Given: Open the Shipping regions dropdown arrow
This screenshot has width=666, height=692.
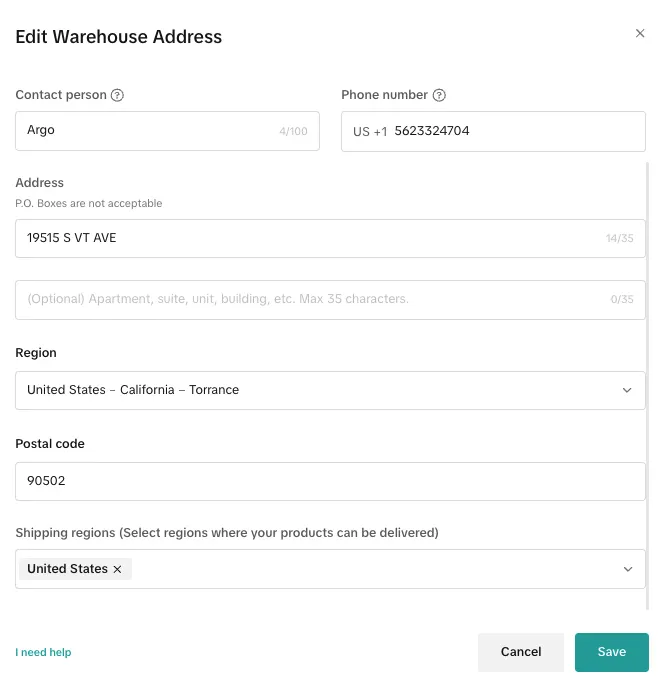Looking at the screenshot, I should pos(627,569).
